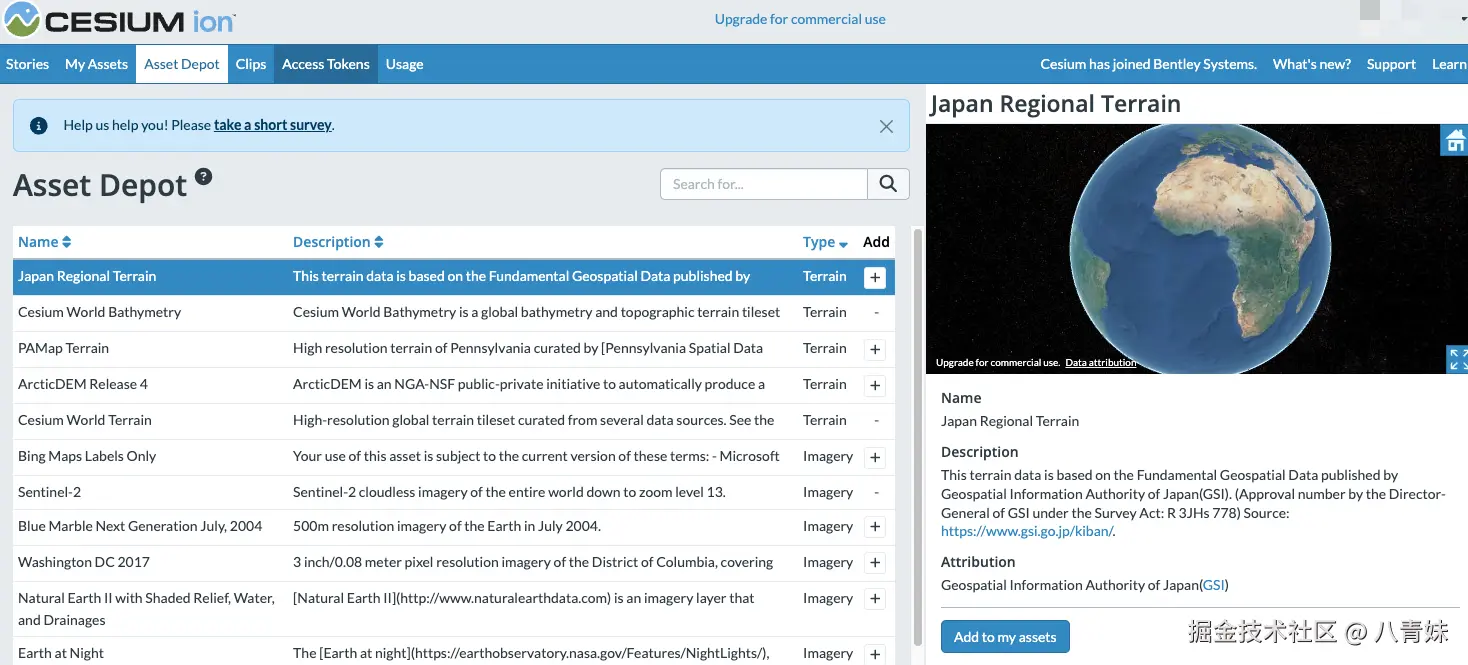
Task: Select ArcticDEM Release 4 row name
Action: click(83, 384)
